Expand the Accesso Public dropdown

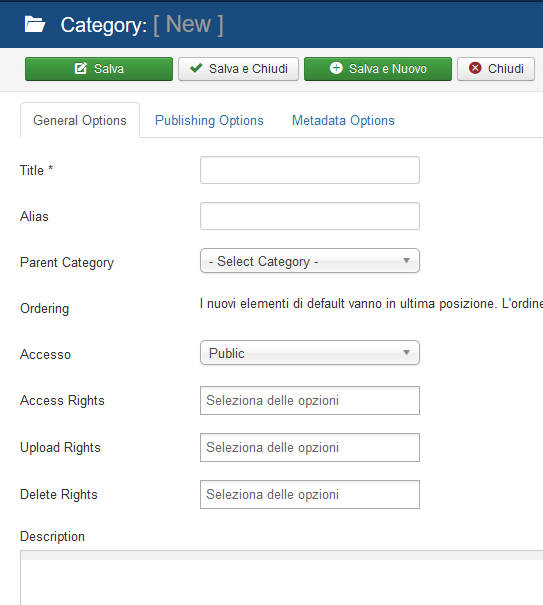[310, 353]
